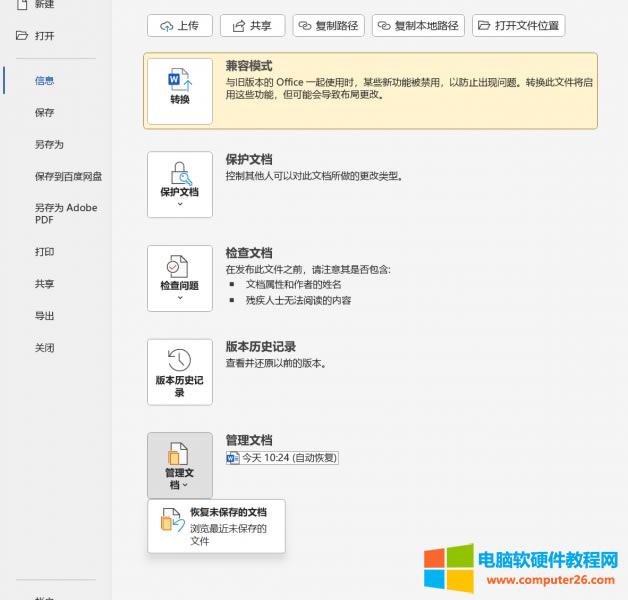Click the Upload (上传) button

tap(180, 25)
